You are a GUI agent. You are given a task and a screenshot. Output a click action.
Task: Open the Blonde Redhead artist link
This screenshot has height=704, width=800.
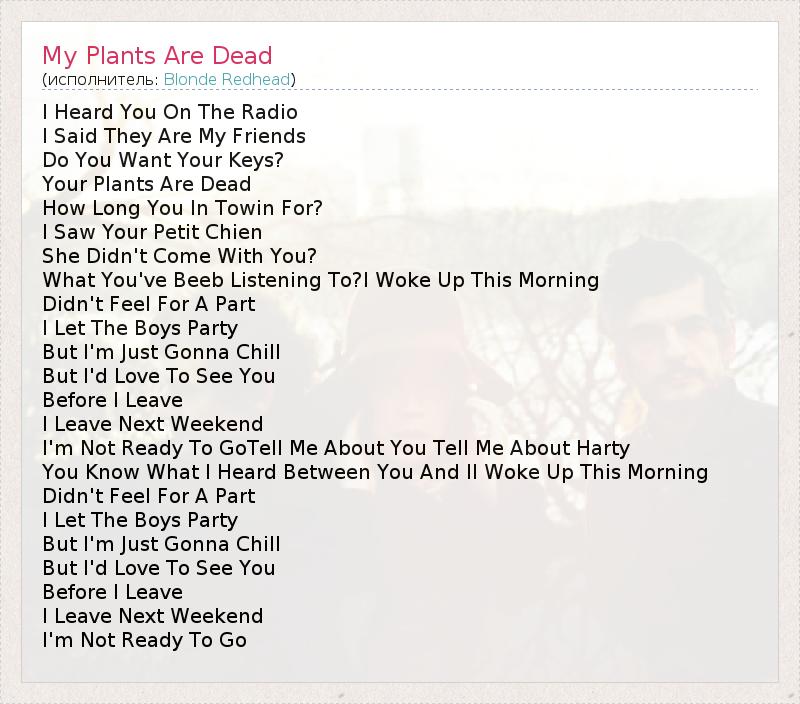pyautogui.click(x=227, y=79)
